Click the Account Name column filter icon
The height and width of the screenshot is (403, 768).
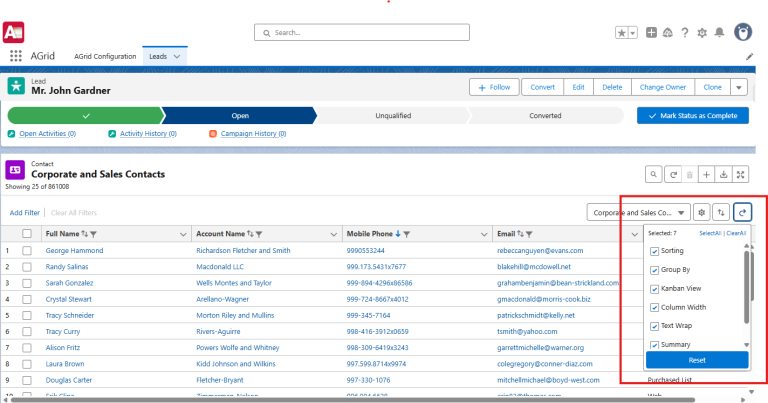click(259, 234)
